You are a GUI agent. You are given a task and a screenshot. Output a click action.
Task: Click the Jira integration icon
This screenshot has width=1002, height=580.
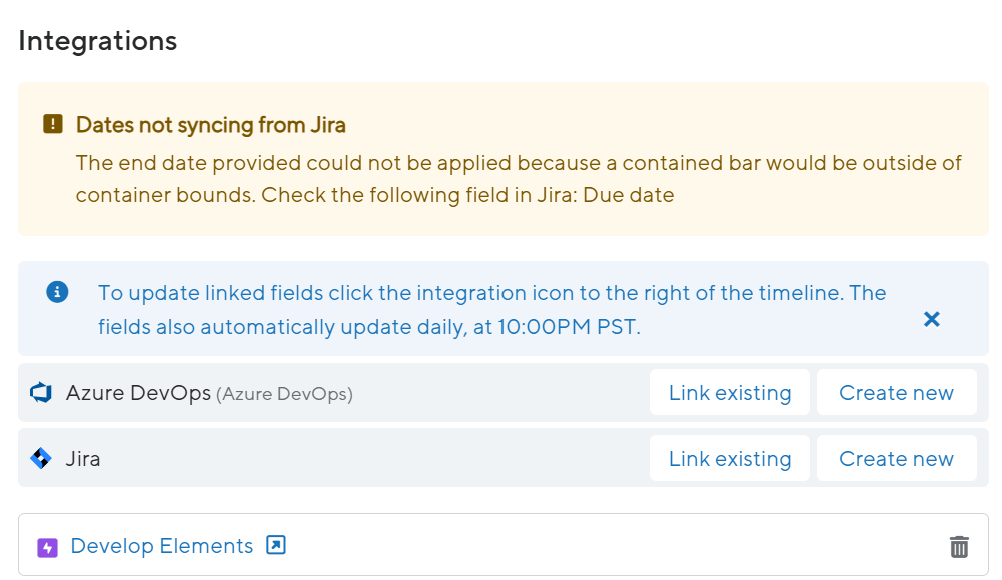click(x=38, y=458)
